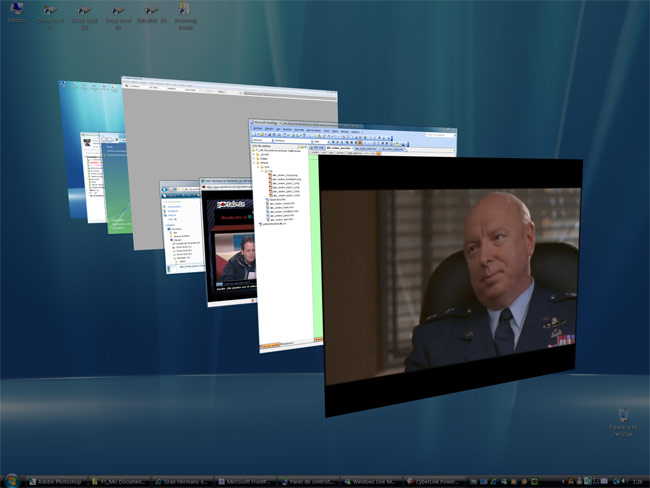
Task: Open Panel de control taskbar button
Action: (x=308, y=482)
